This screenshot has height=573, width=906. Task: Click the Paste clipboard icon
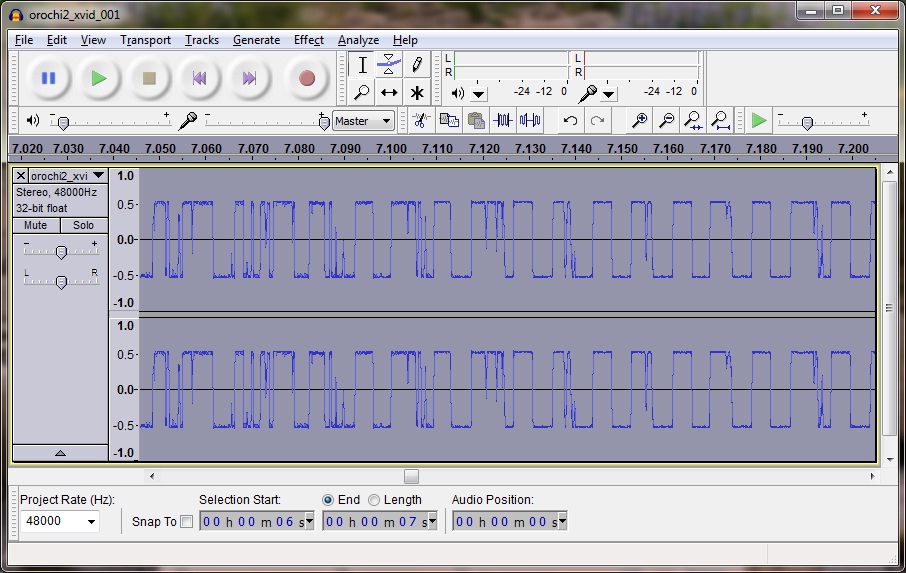tap(476, 121)
